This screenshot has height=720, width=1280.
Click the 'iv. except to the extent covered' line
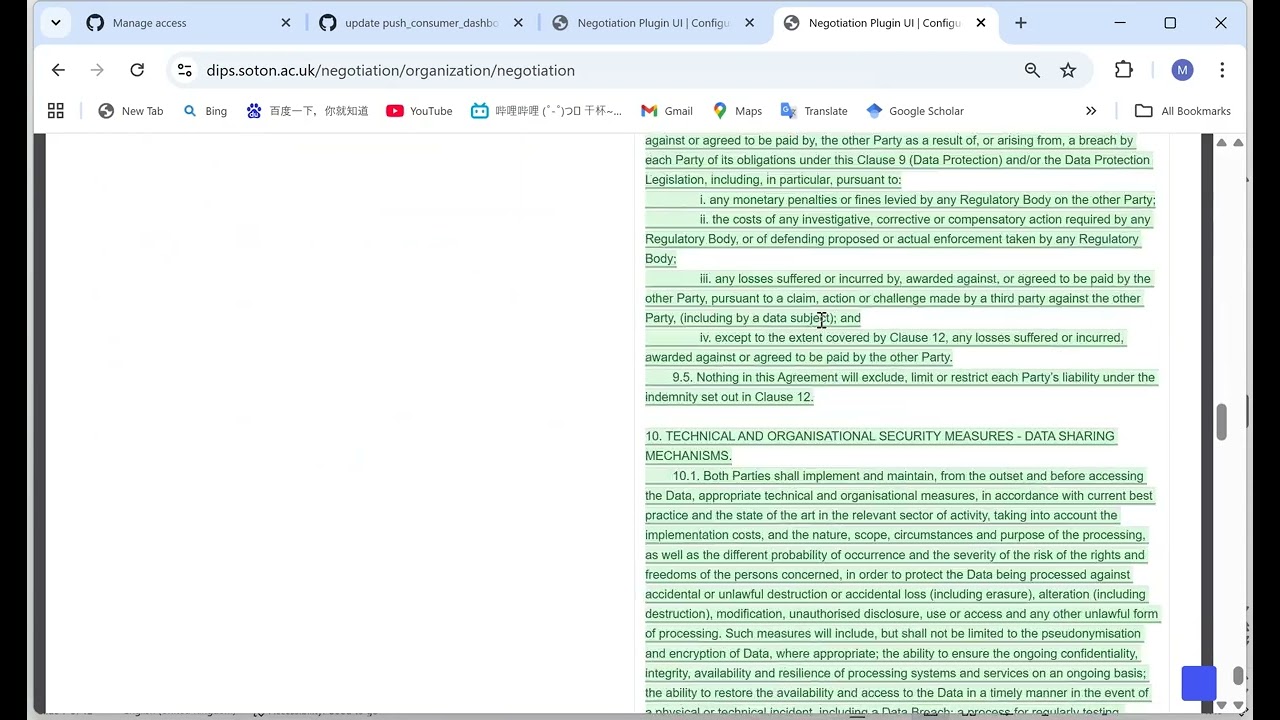pyautogui.click(x=912, y=338)
